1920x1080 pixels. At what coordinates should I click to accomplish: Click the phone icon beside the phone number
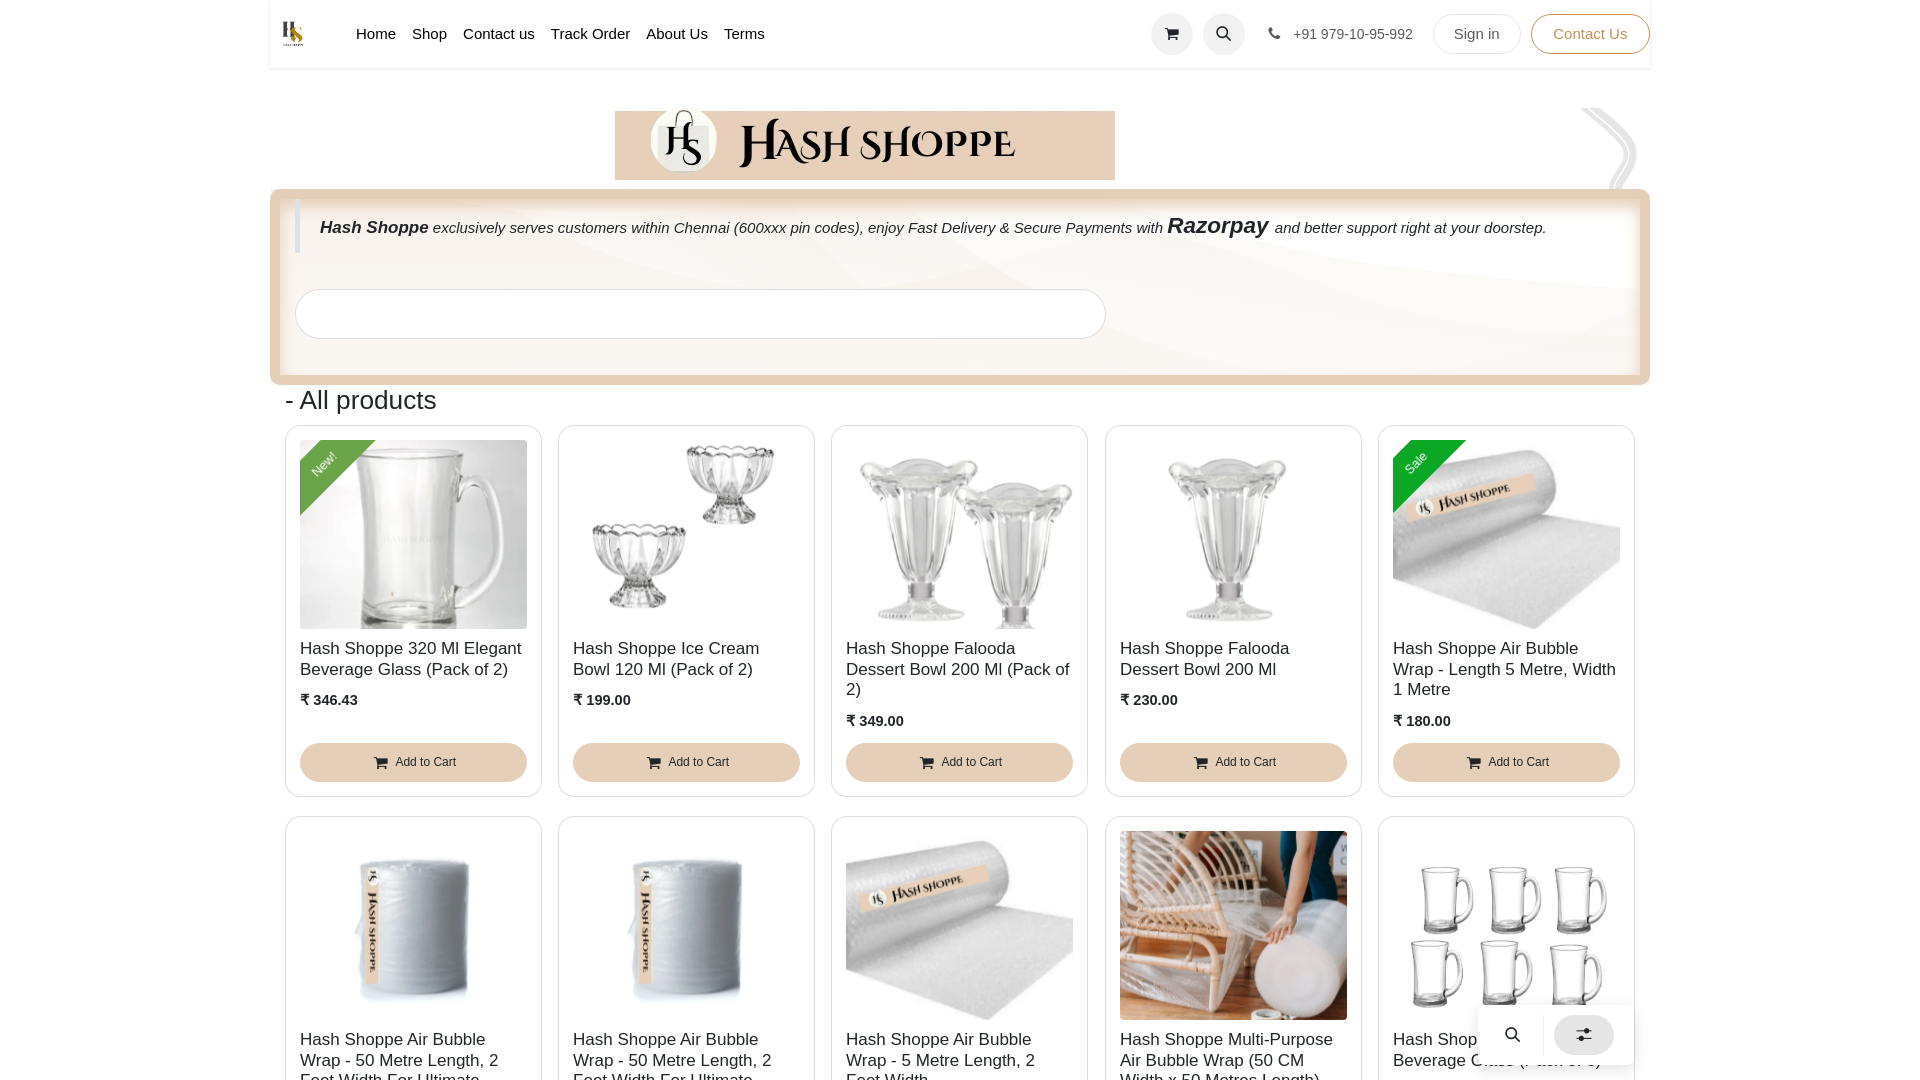click(x=1274, y=34)
